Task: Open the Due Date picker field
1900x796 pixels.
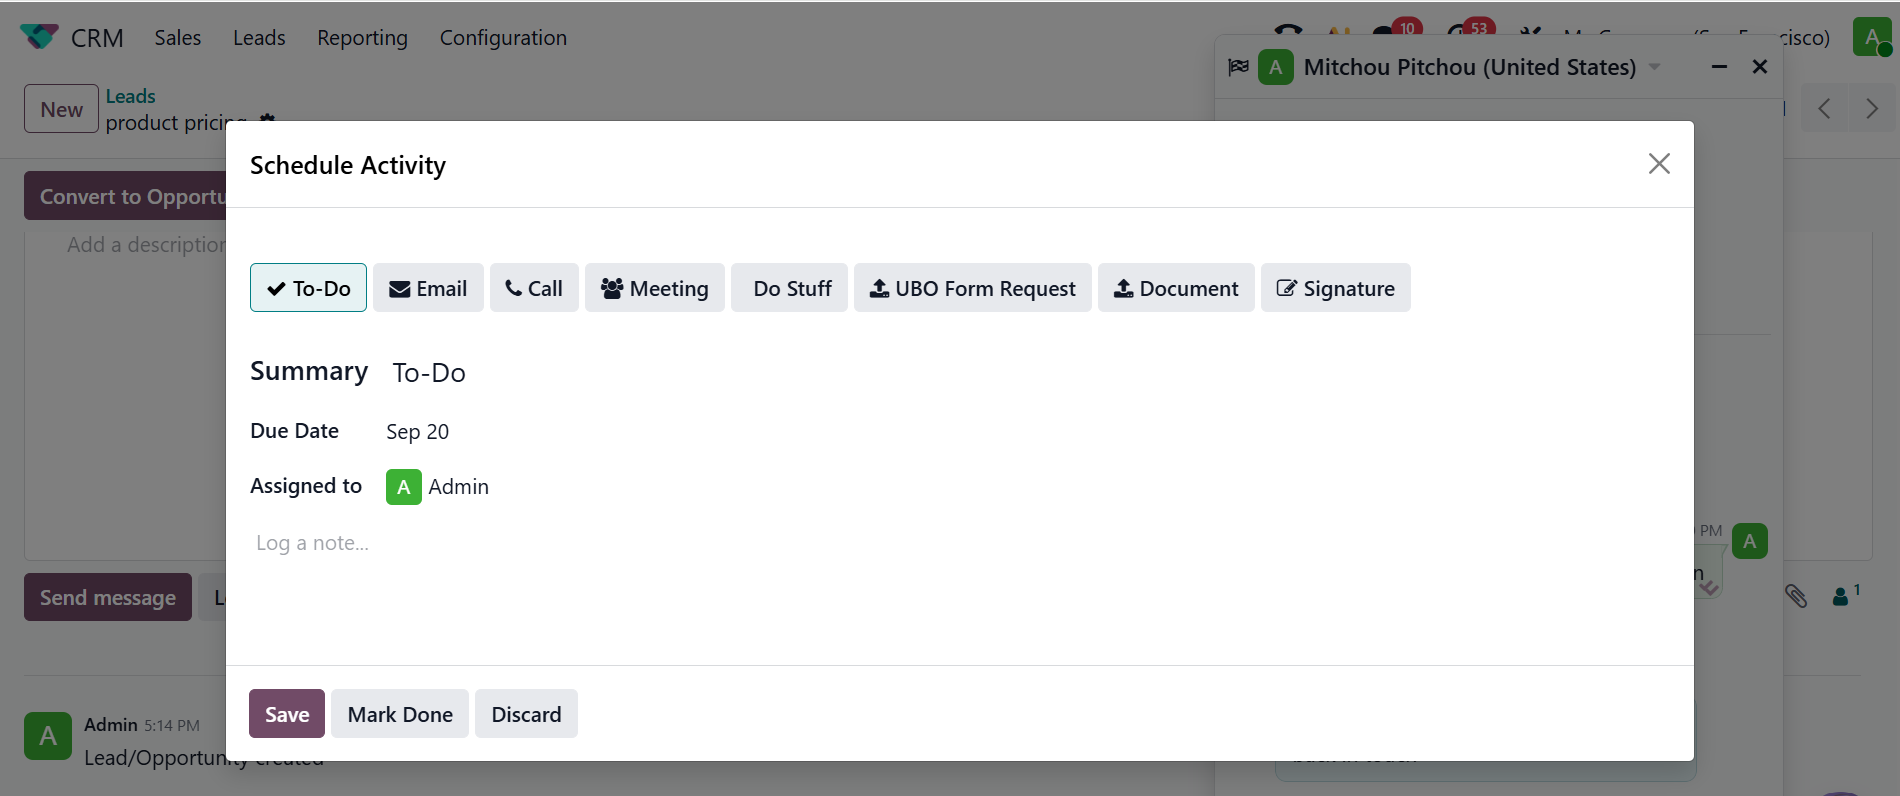Action: pos(418,432)
